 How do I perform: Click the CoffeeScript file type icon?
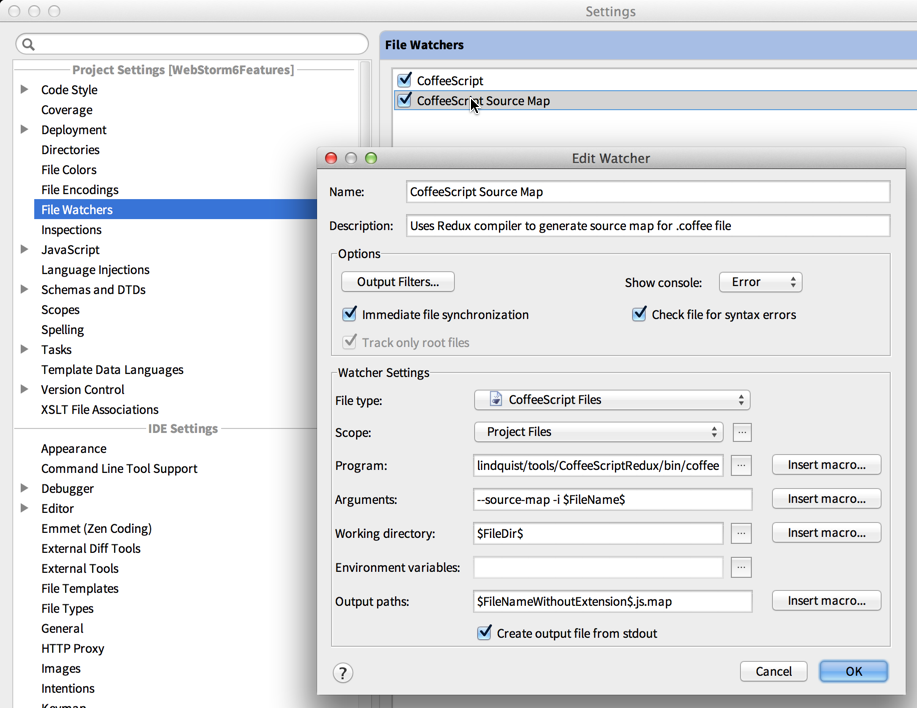[x=495, y=399]
